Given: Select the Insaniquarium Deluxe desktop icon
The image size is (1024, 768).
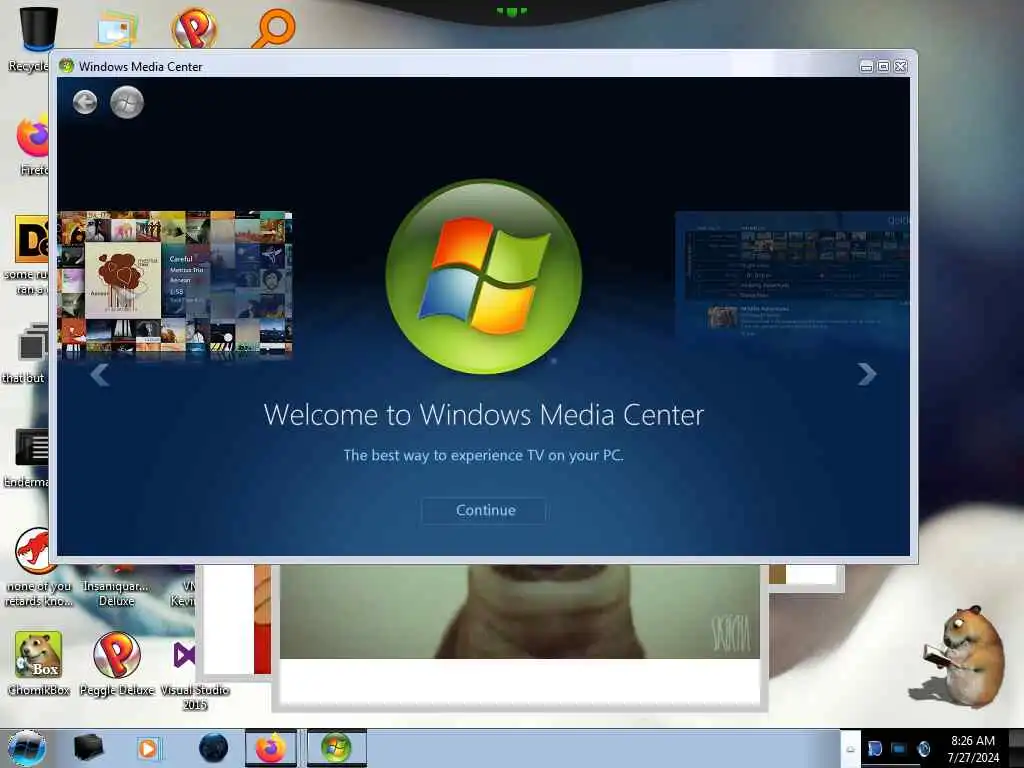Looking at the screenshot, I should coord(116,588).
